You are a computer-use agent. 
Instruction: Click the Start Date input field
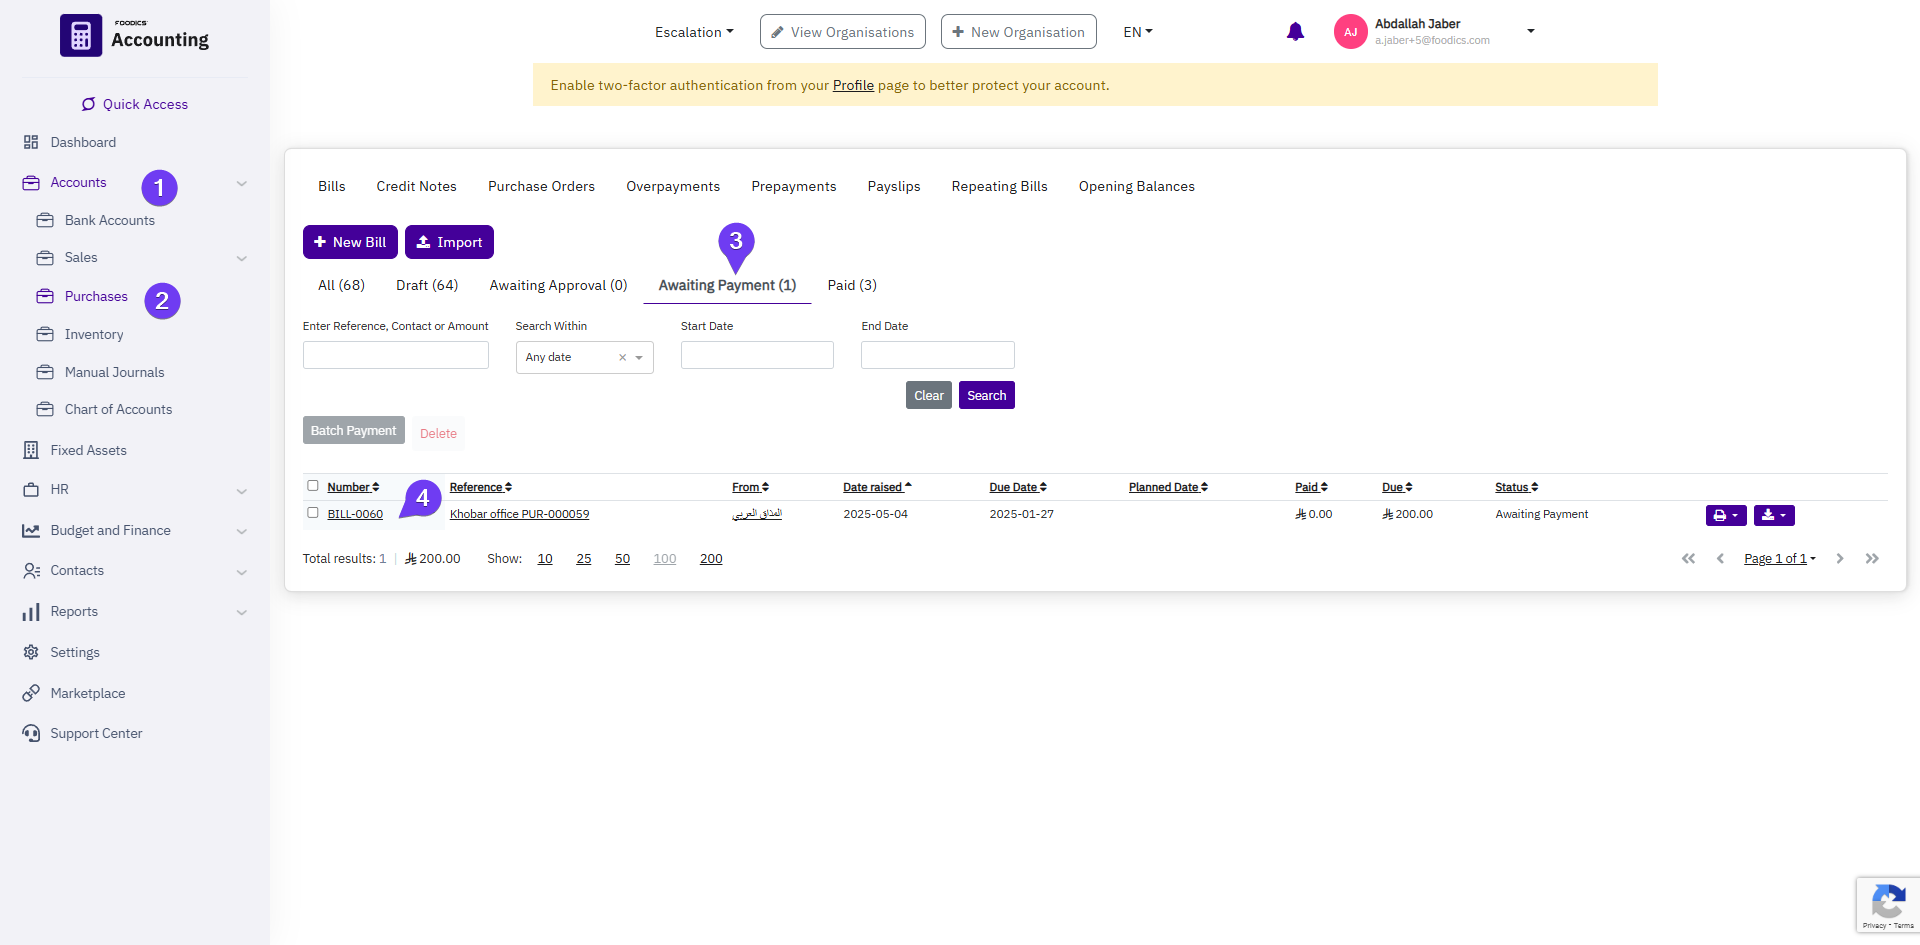(757, 355)
